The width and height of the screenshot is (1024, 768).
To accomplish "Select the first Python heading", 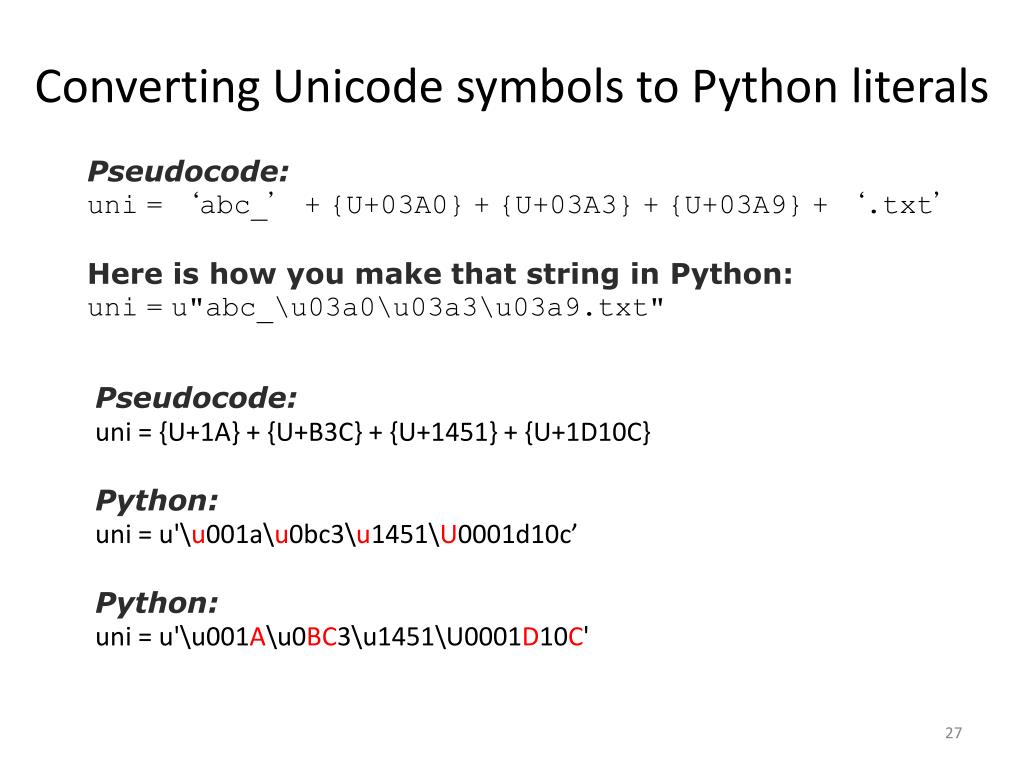I will tap(157, 500).
